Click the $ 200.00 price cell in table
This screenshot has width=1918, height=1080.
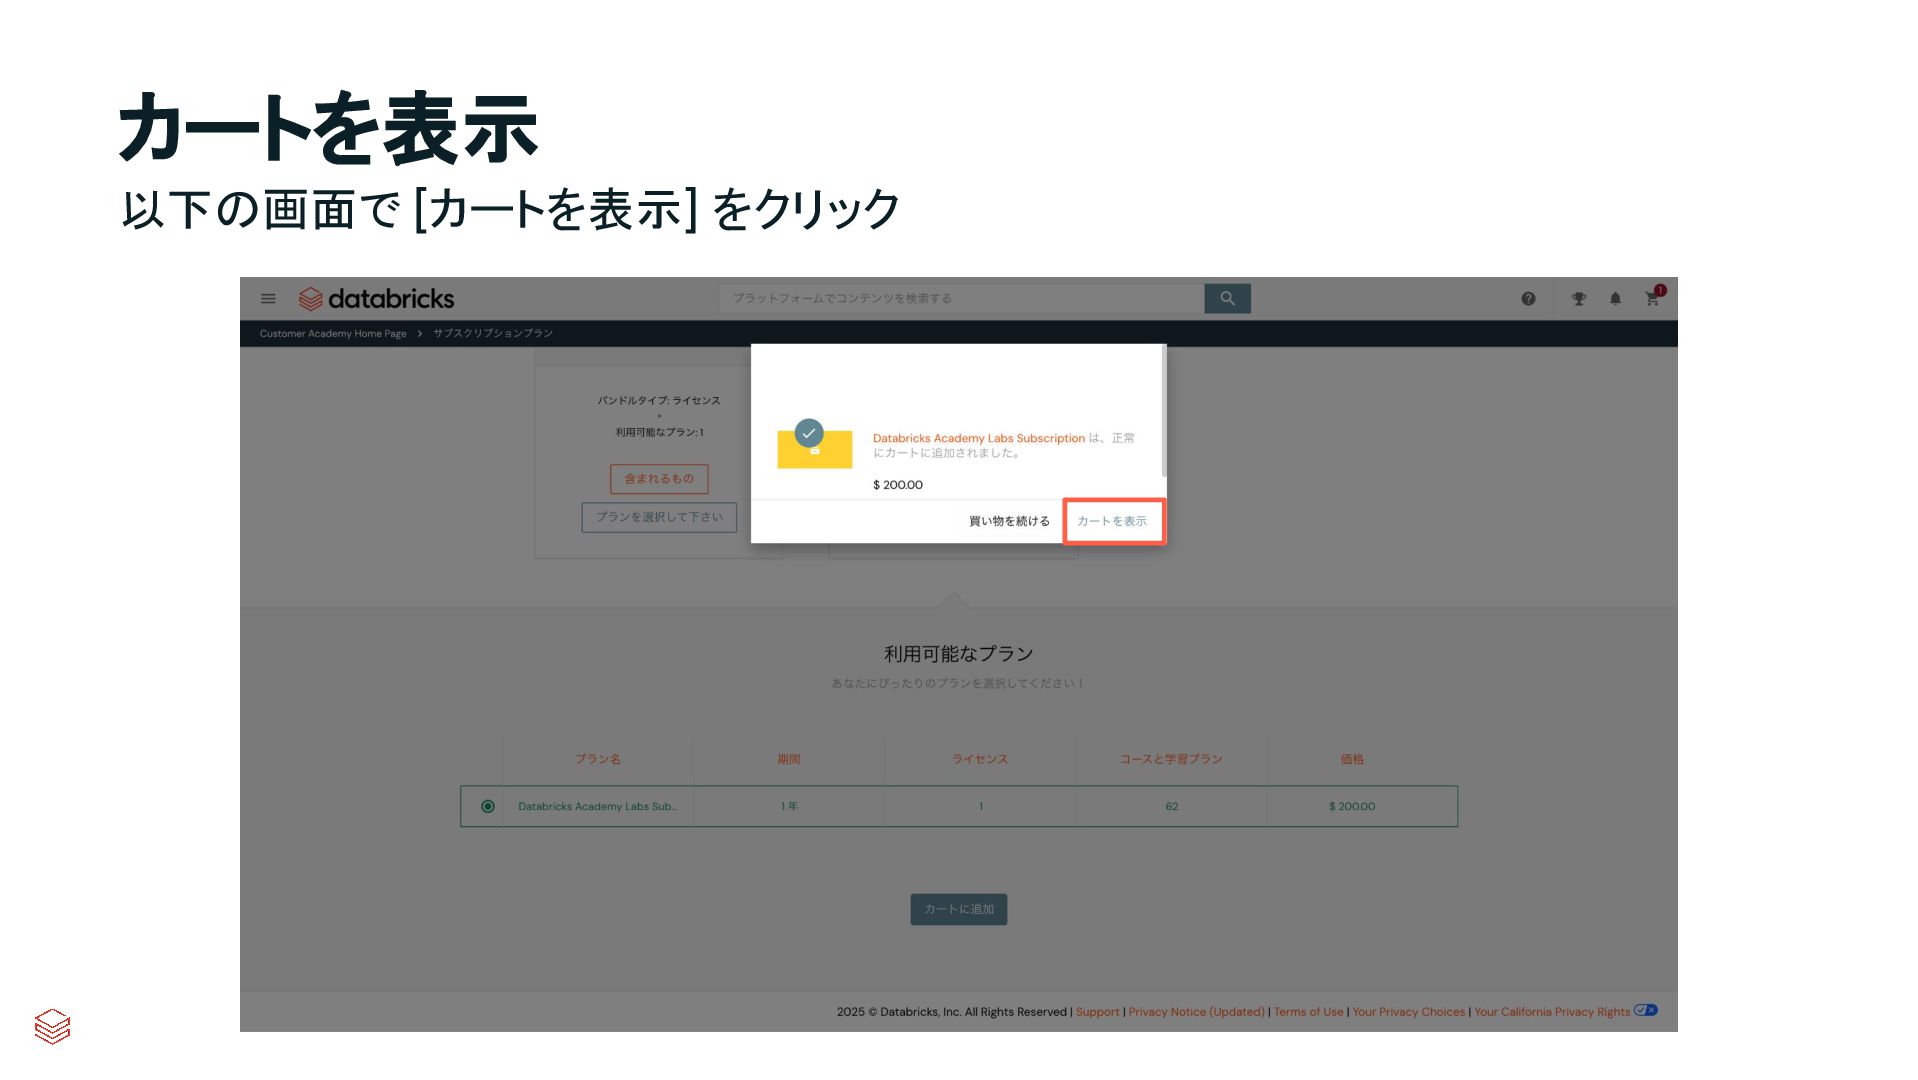[x=1352, y=806]
